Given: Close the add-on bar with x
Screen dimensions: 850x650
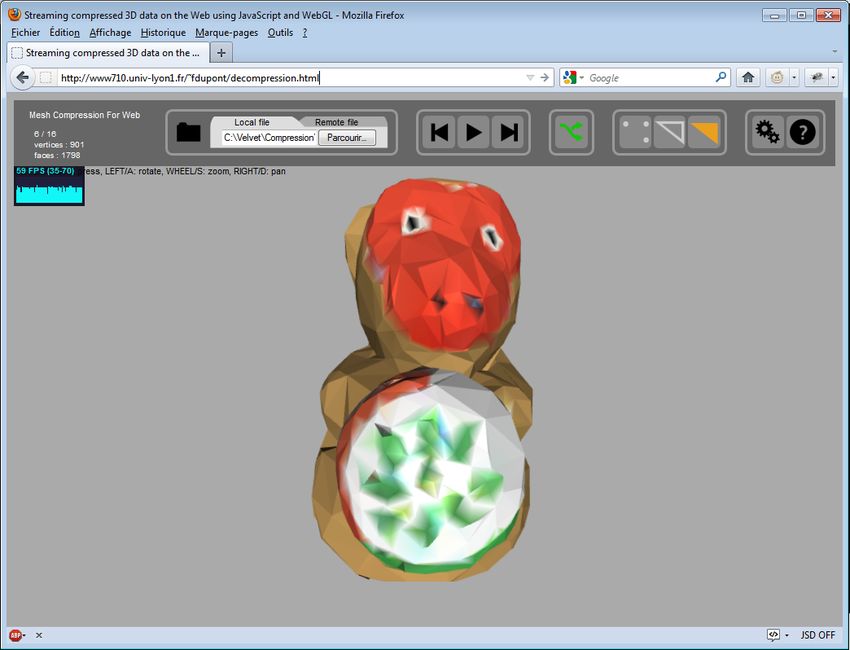Looking at the screenshot, I should click(x=39, y=635).
